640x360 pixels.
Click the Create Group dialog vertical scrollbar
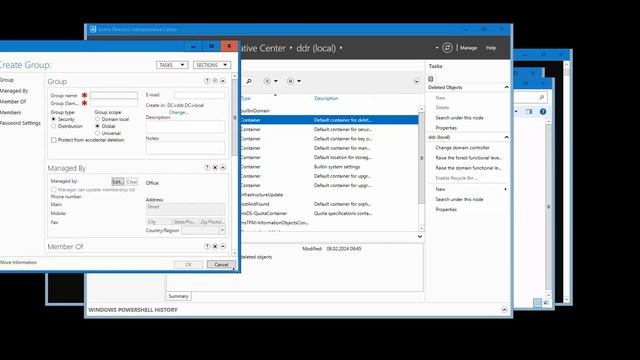coord(234,164)
